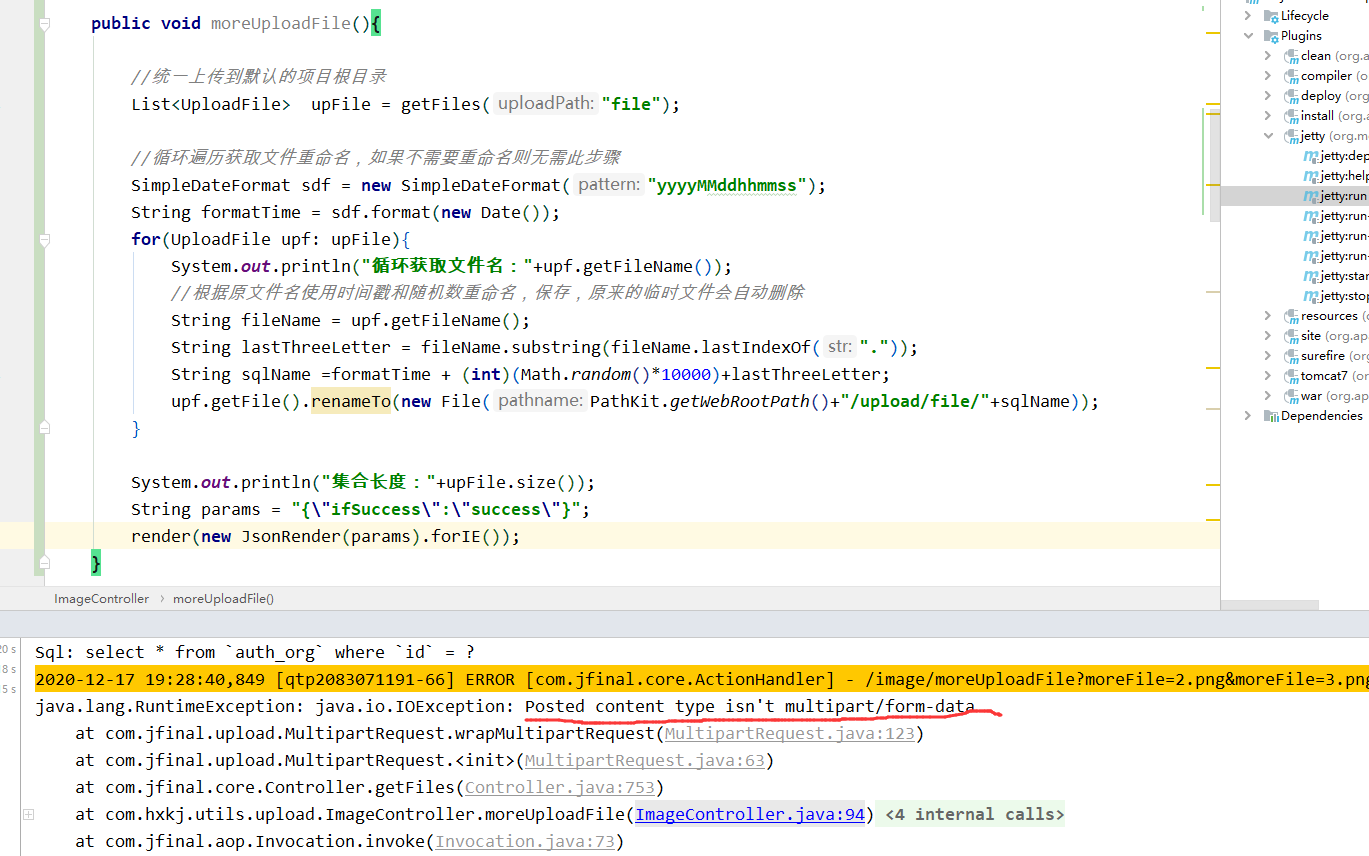
Task: Click the Lifecycle folder icon in Maven panel
Action: (x=1271, y=16)
